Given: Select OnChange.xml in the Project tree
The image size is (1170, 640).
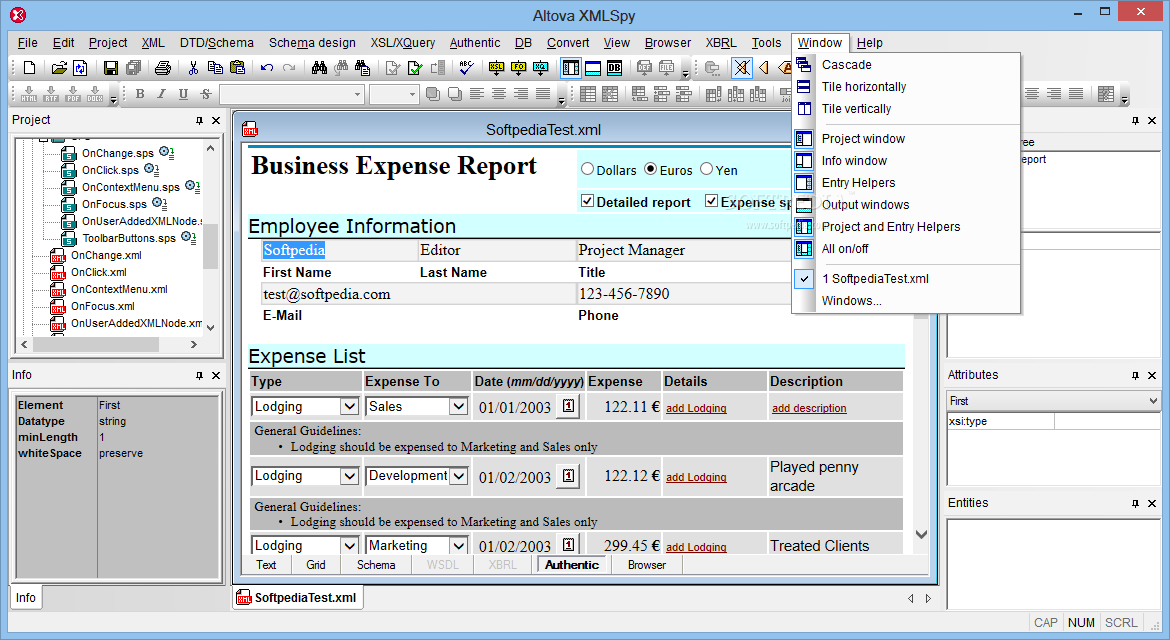Looking at the screenshot, I should coord(106,255).
